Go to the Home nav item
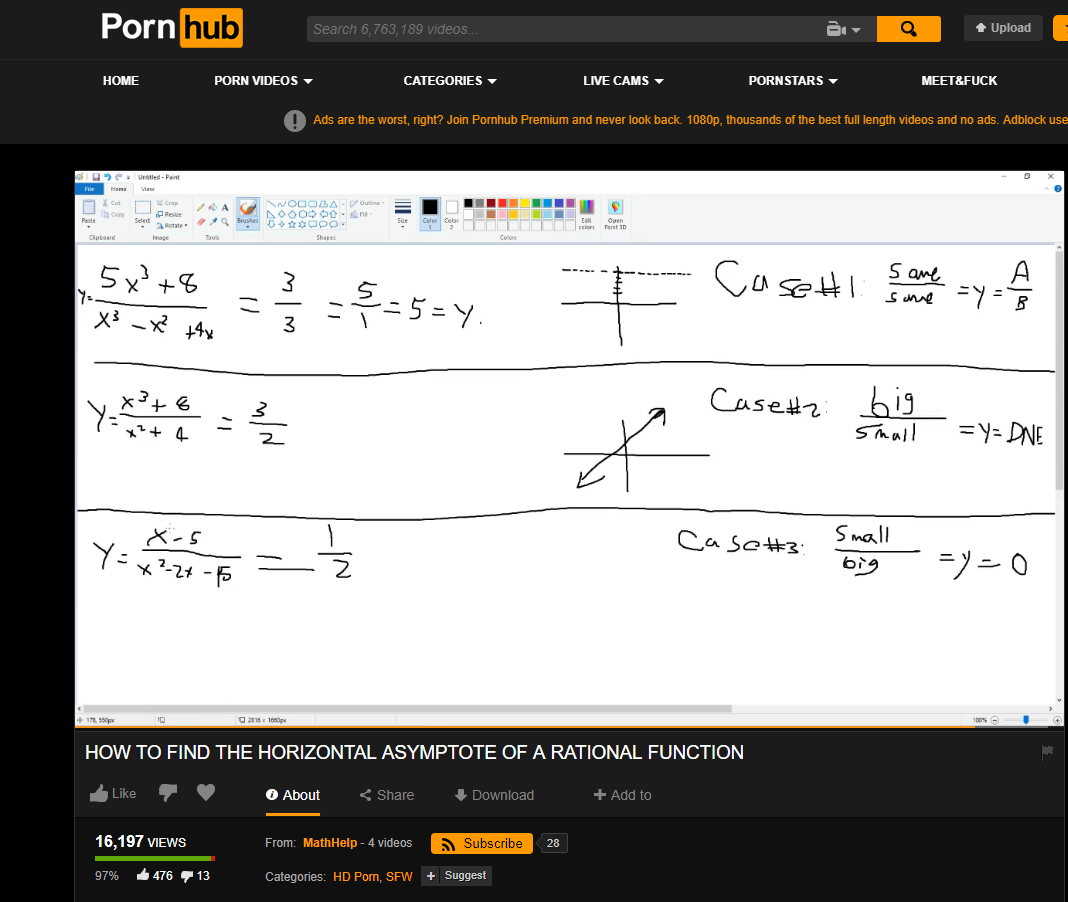 tap(121, 80)
